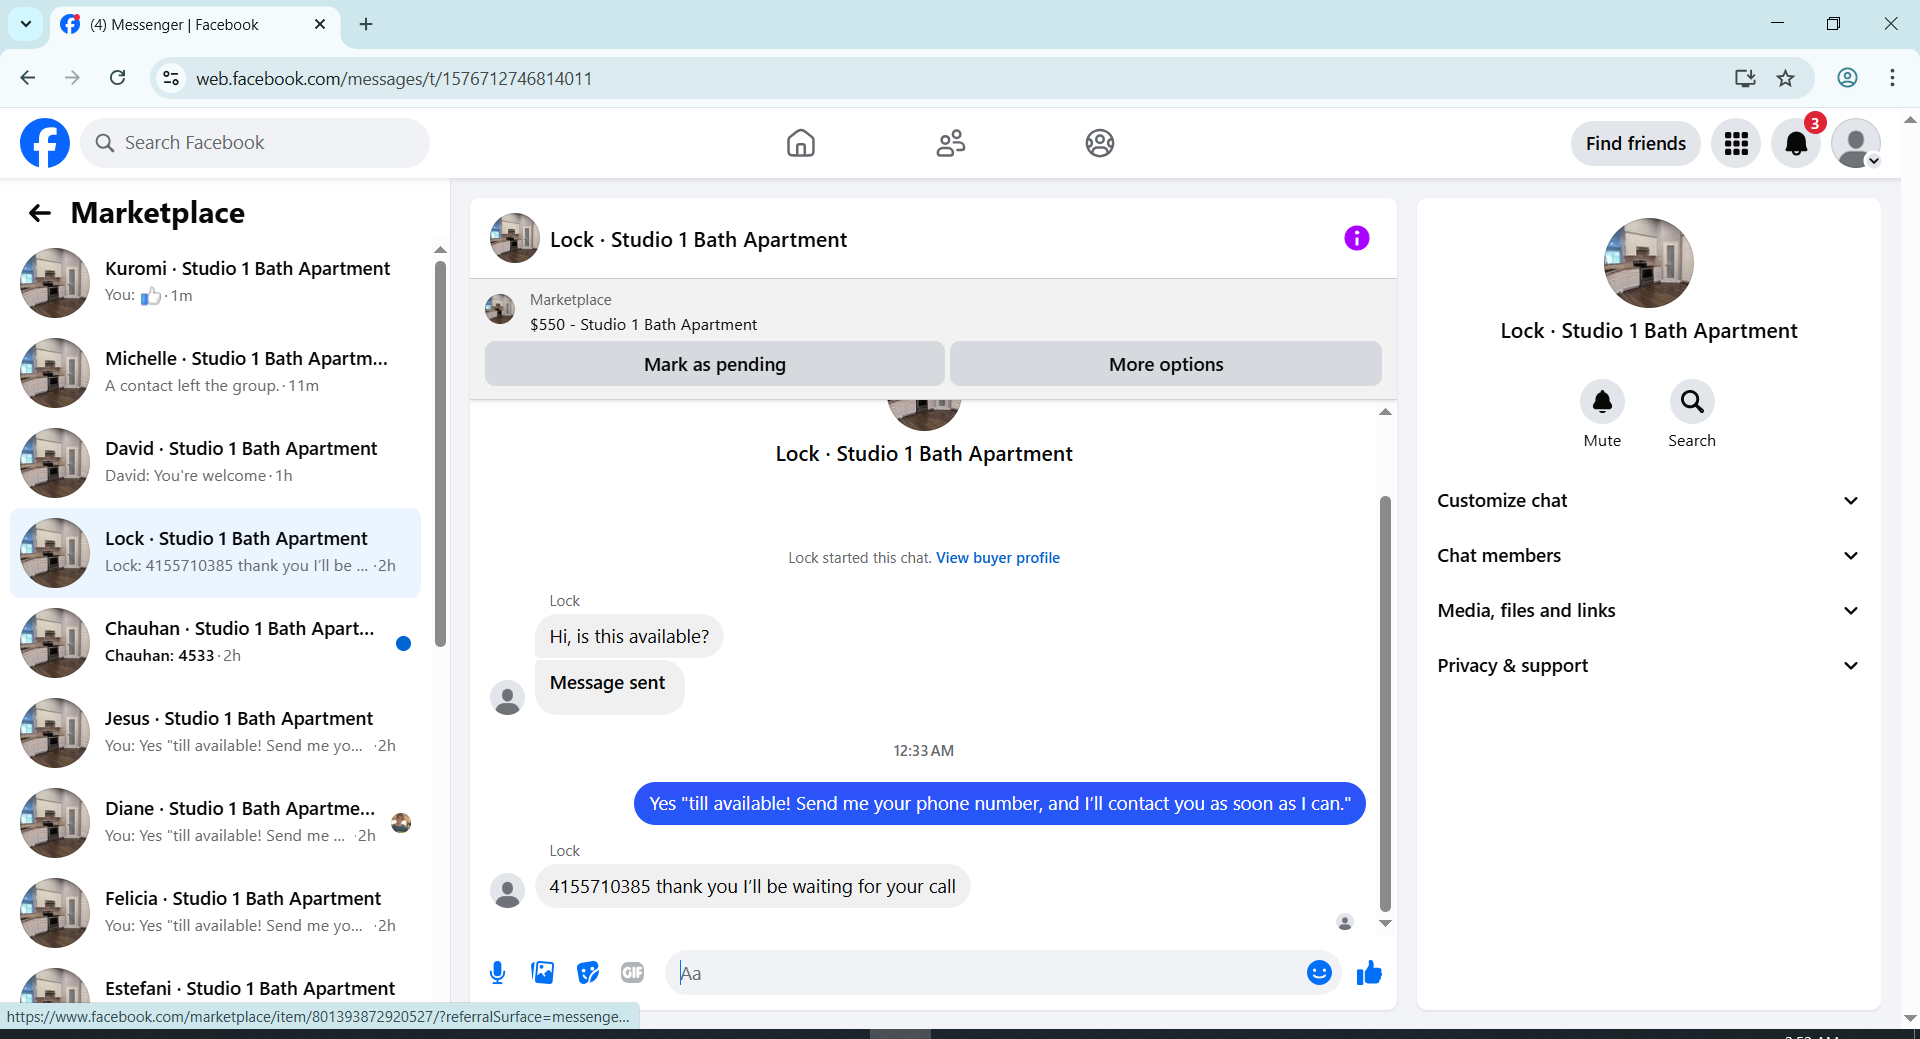Expand Privacy & support section

[x=1648, y=665]
